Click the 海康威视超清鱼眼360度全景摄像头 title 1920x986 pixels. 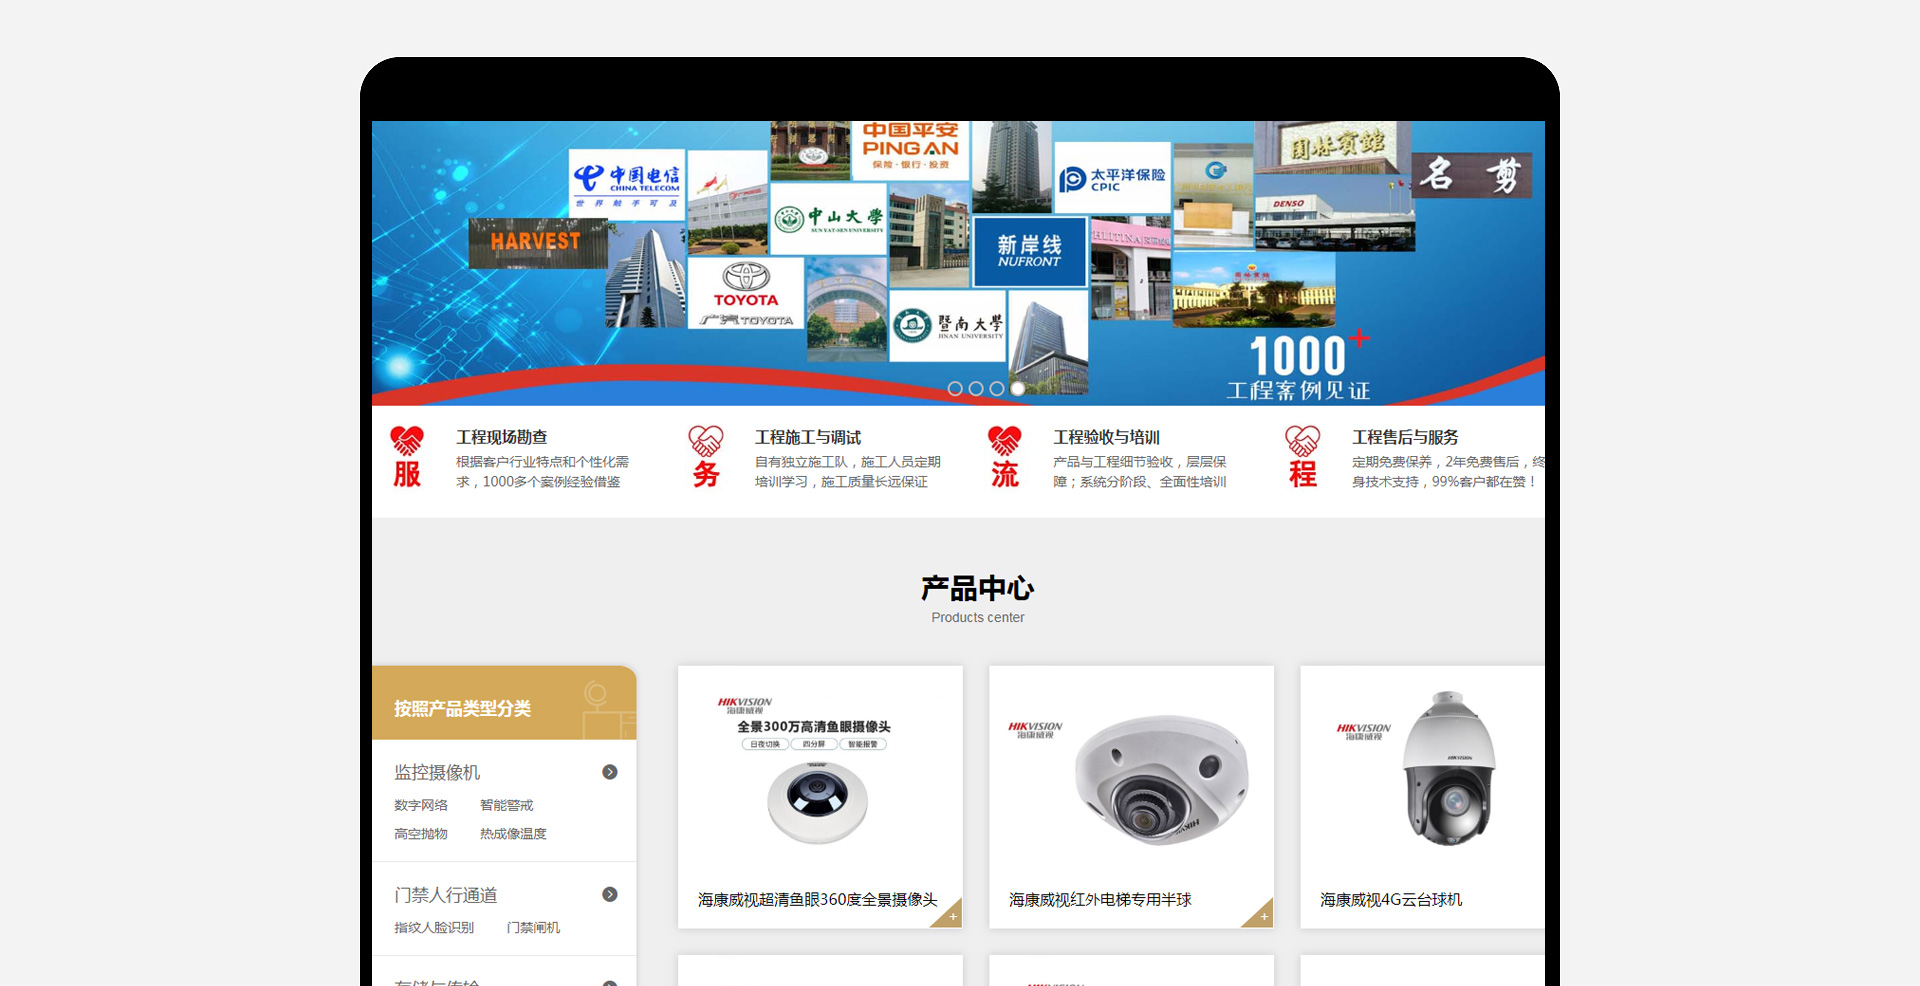(818, 900)
